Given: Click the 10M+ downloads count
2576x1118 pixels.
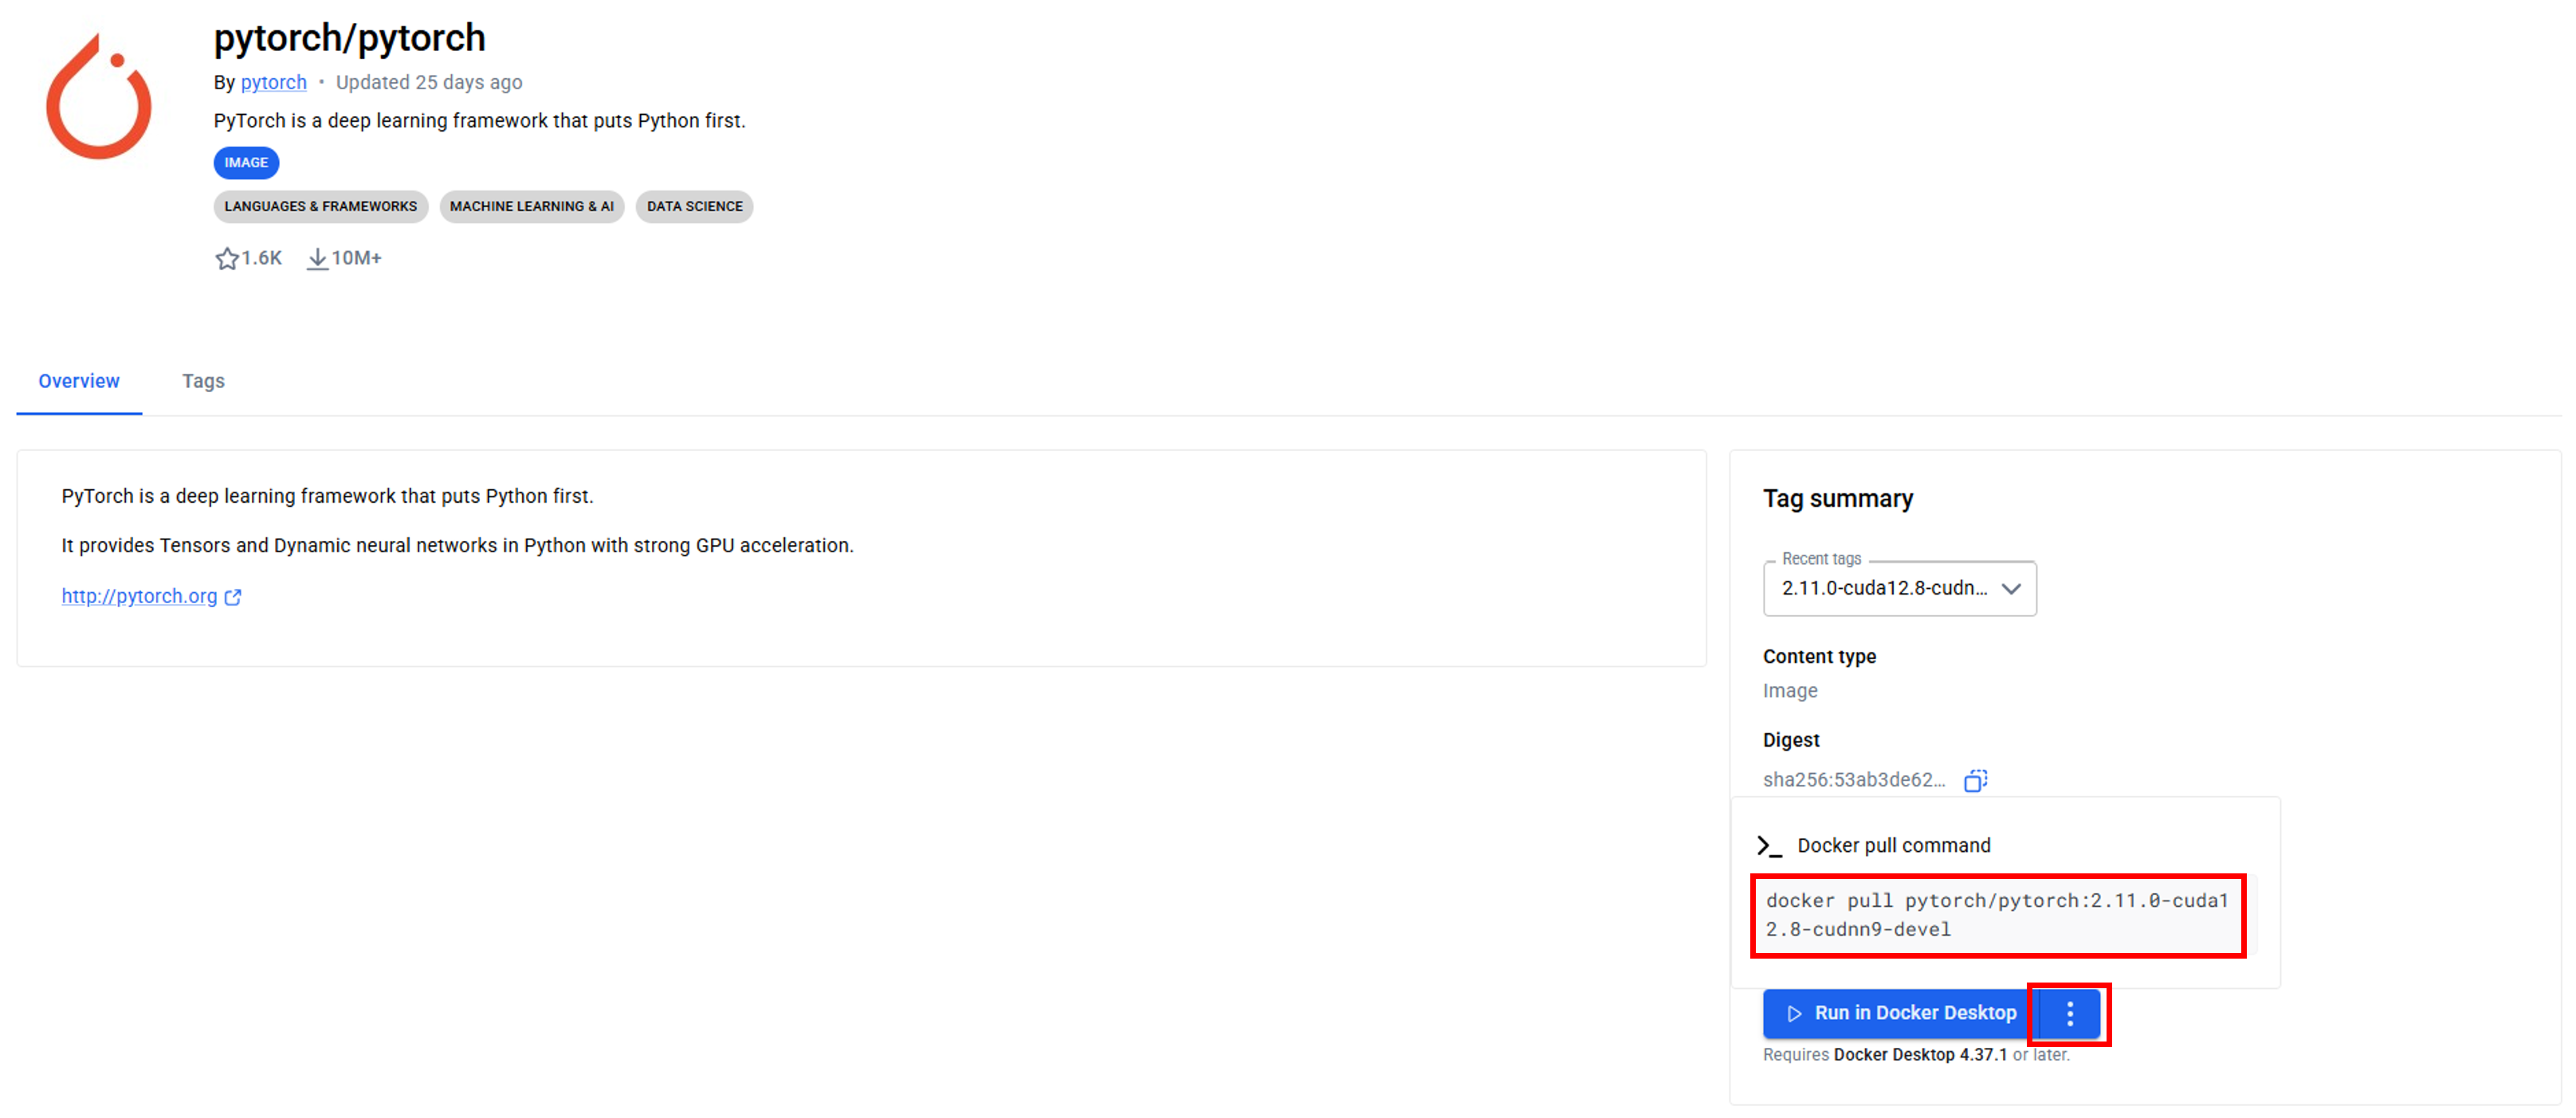Looking at the screenshot, I should point(356,258).
